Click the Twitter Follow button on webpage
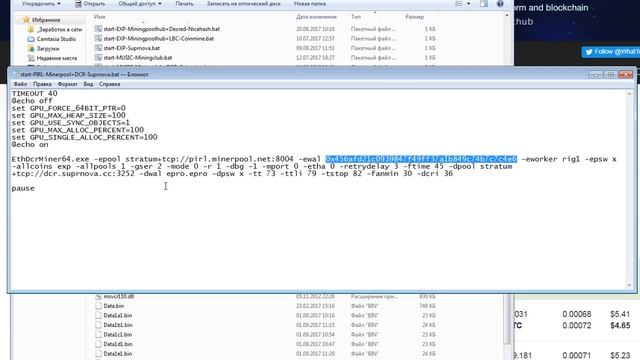The width and height of the screenshot is (640, 360). click(611, 52)
